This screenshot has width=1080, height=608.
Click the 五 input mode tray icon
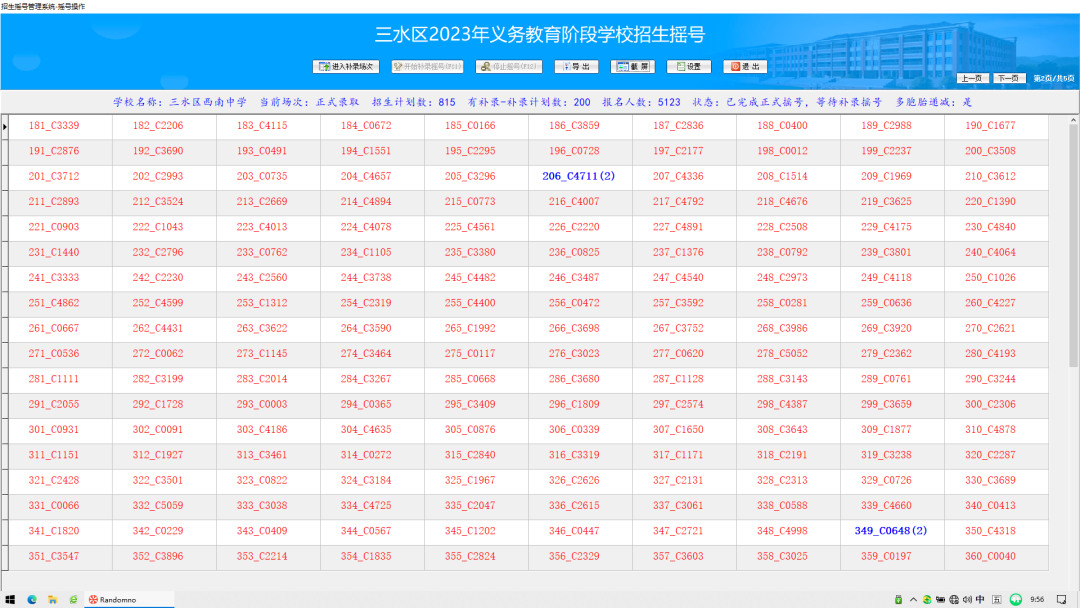[997, 600]
